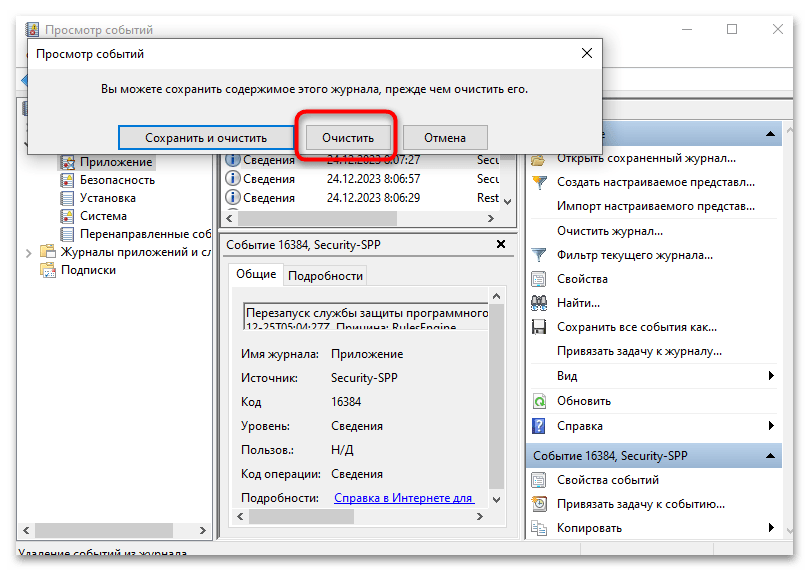Click the Свойства событий icon

539,480
